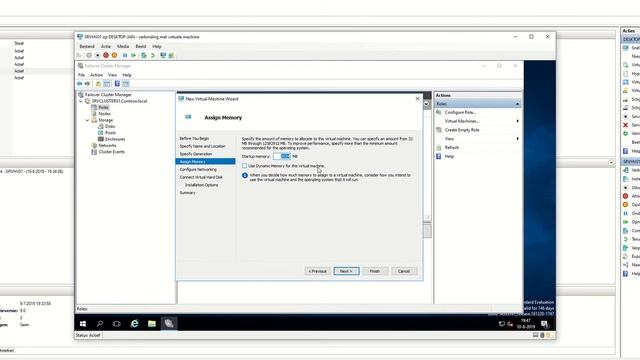Open the File menu in Failover Cluster Manager
The height and width of the screenshot is (360, 640).
point(82,75)
